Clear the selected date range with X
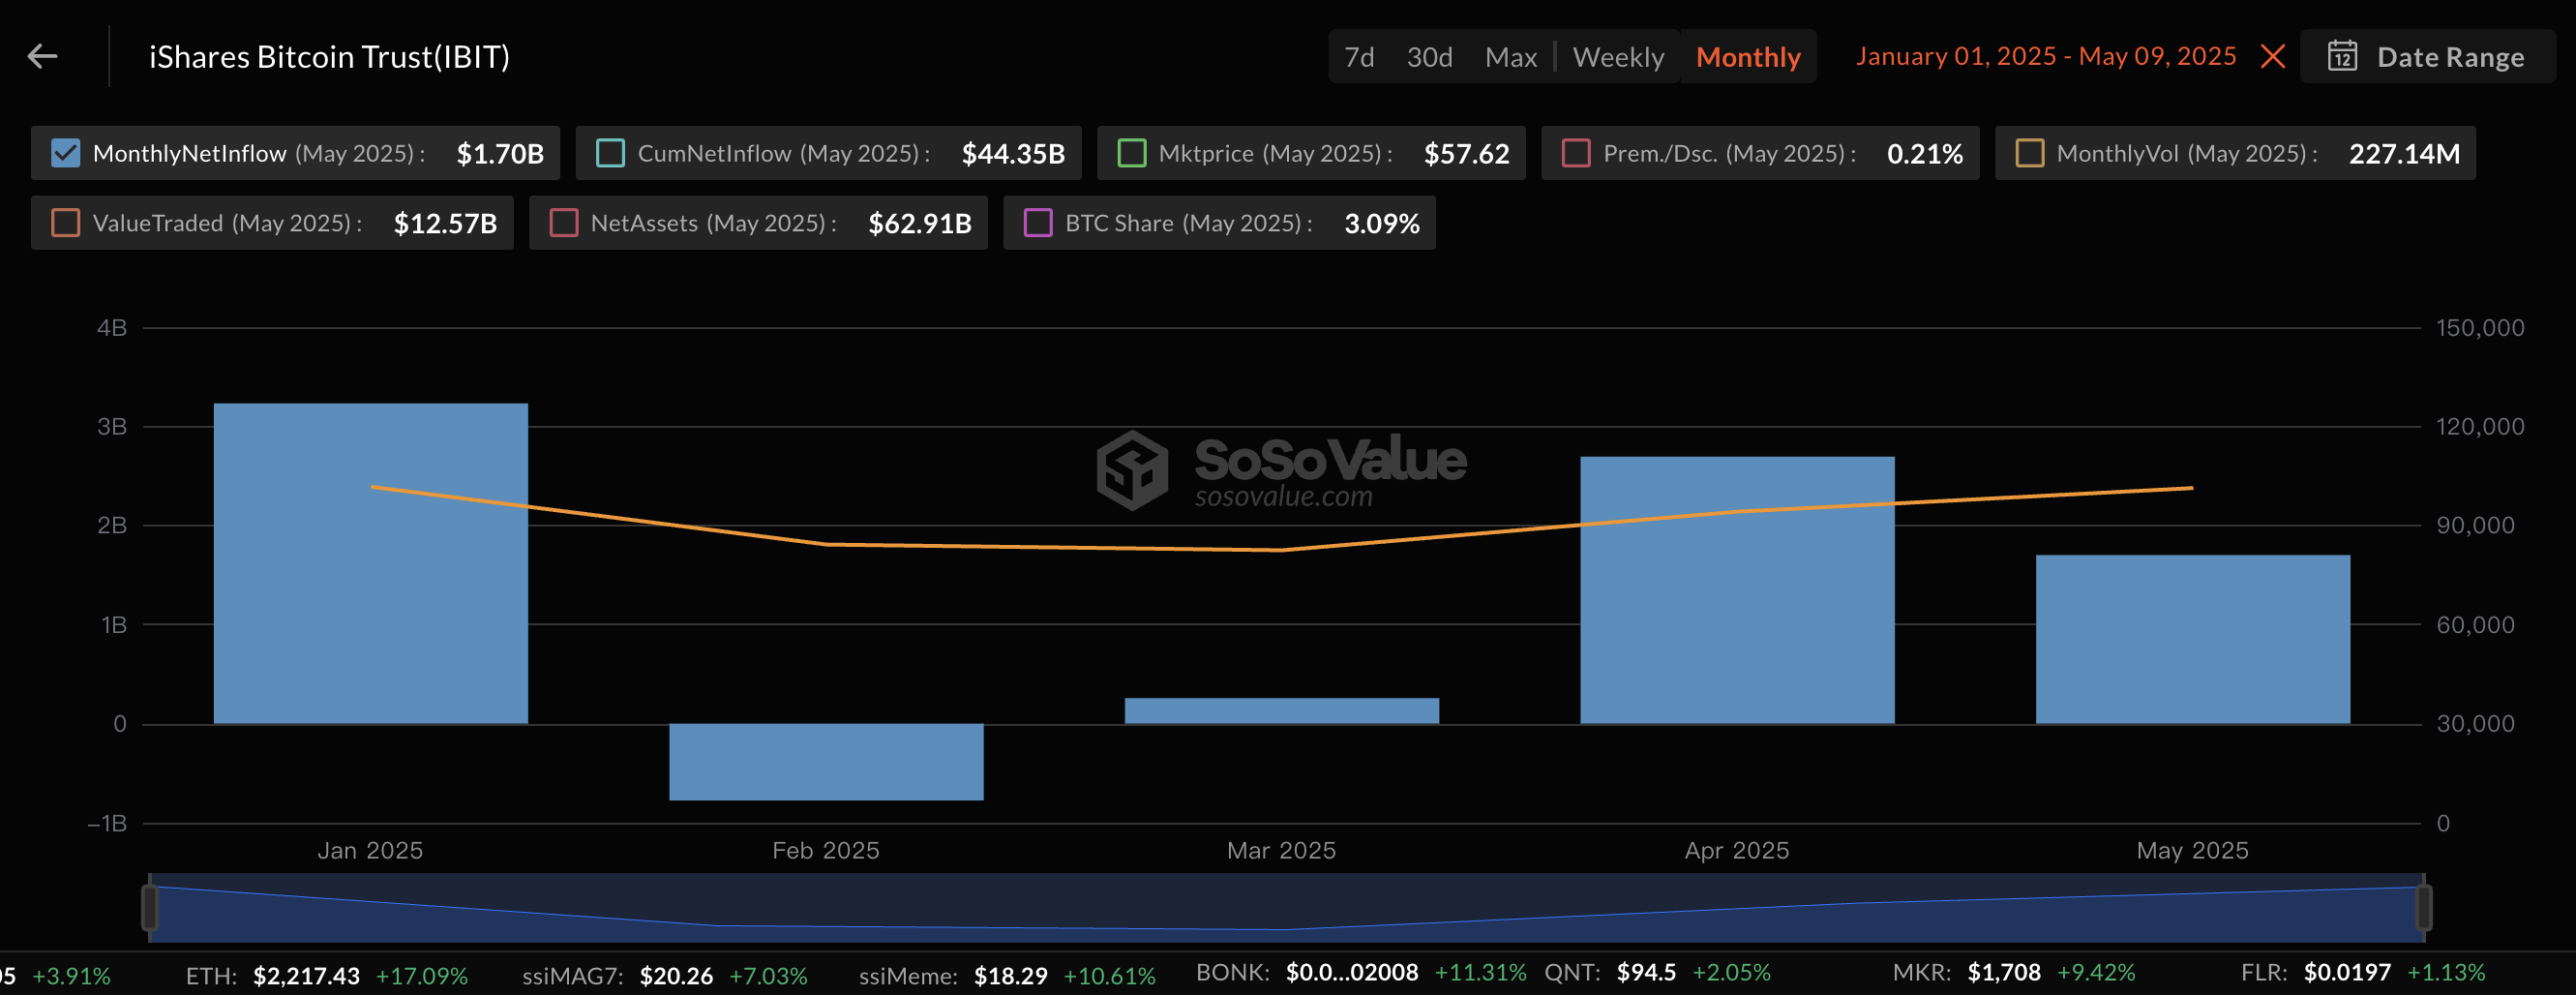 click(2272, 57)
